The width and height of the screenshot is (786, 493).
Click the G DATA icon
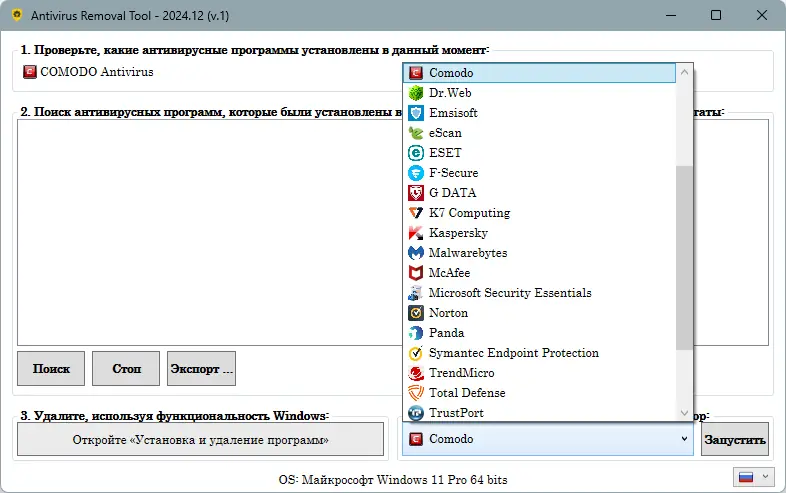416,193
